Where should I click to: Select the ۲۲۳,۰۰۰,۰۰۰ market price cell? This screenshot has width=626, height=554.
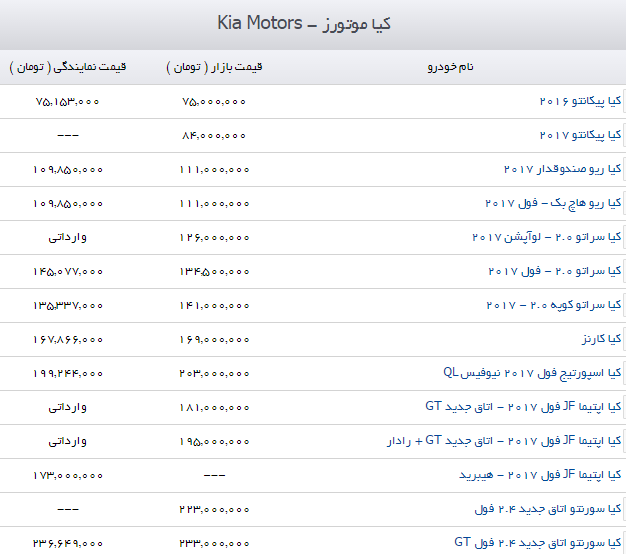click(x=214, y=509)
